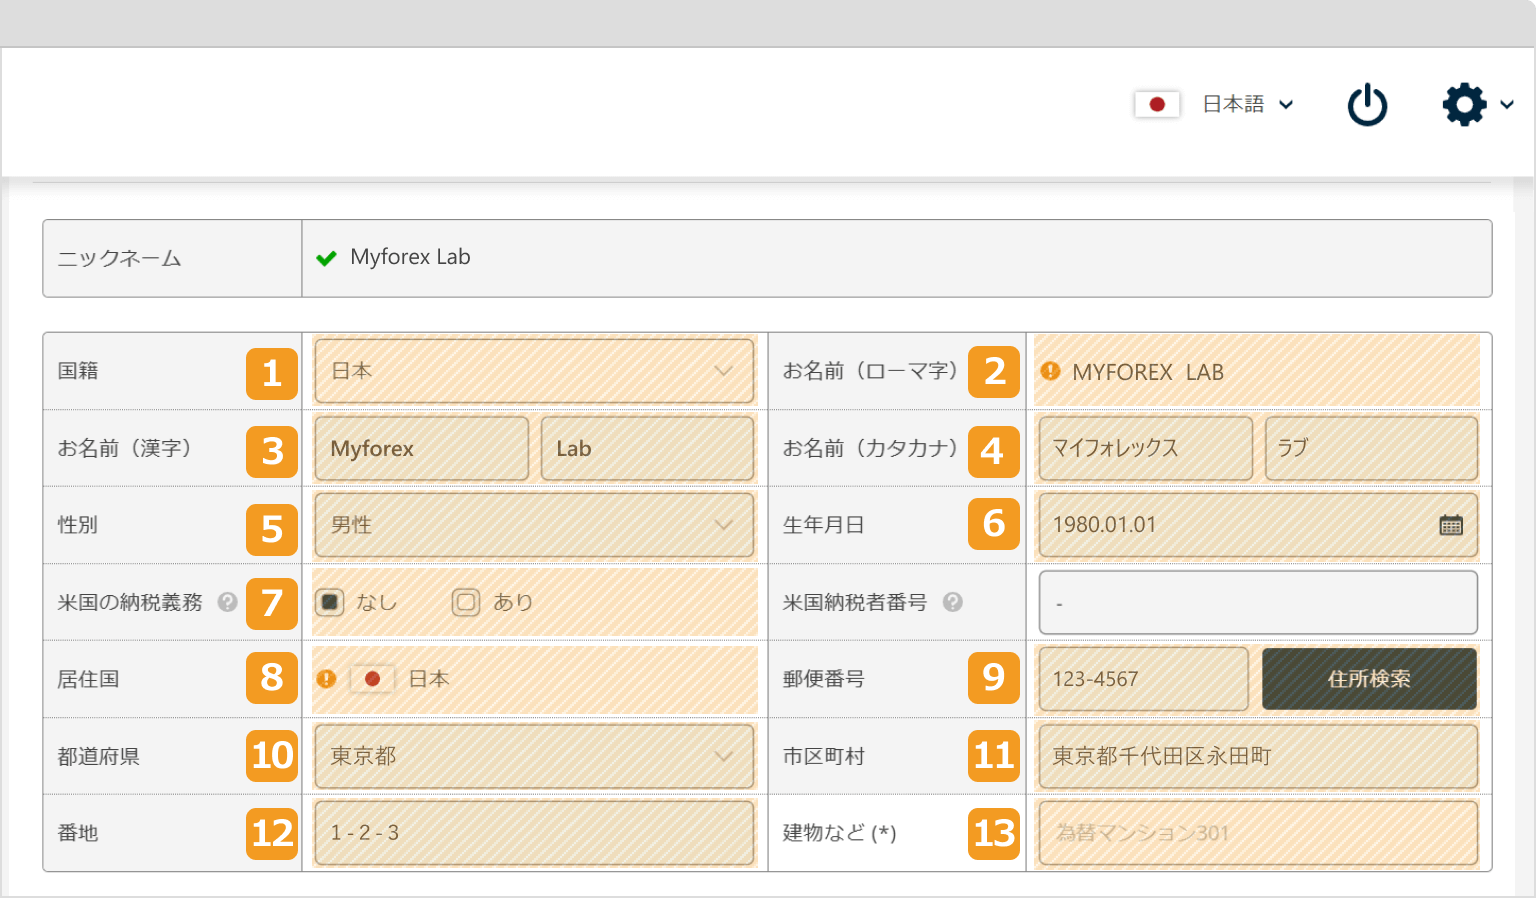Click the お名前(カタカナ) label

tap(871, 448)
